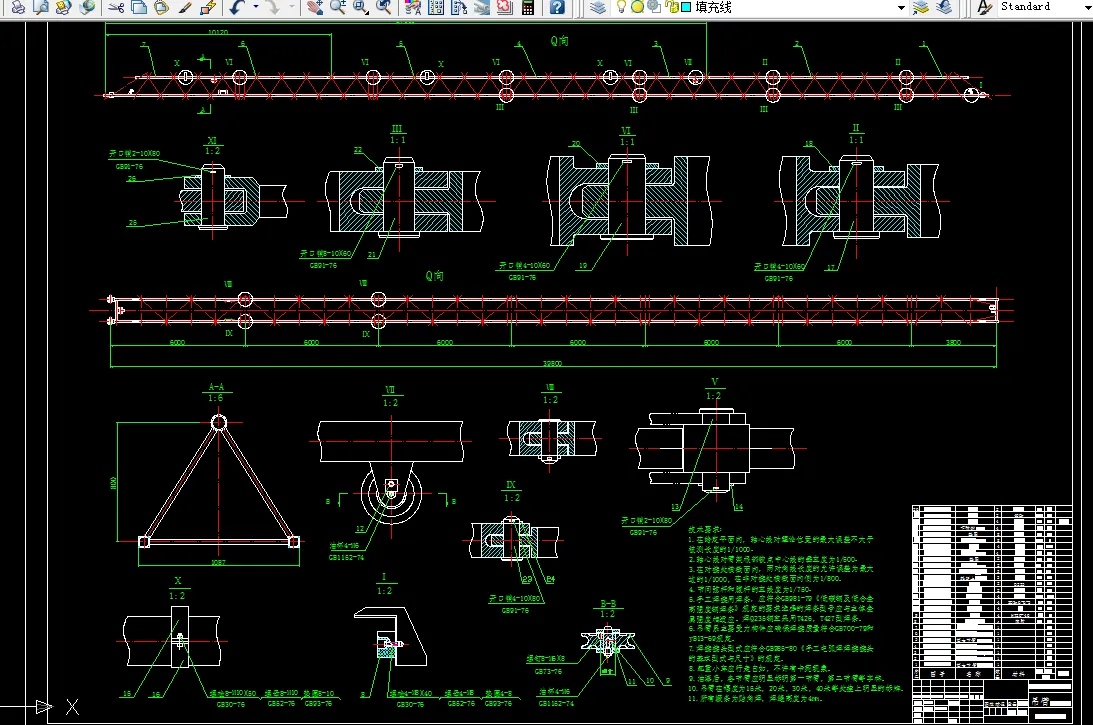
Task: Open Layer Properties Manager
Action: tap(597, 7)
